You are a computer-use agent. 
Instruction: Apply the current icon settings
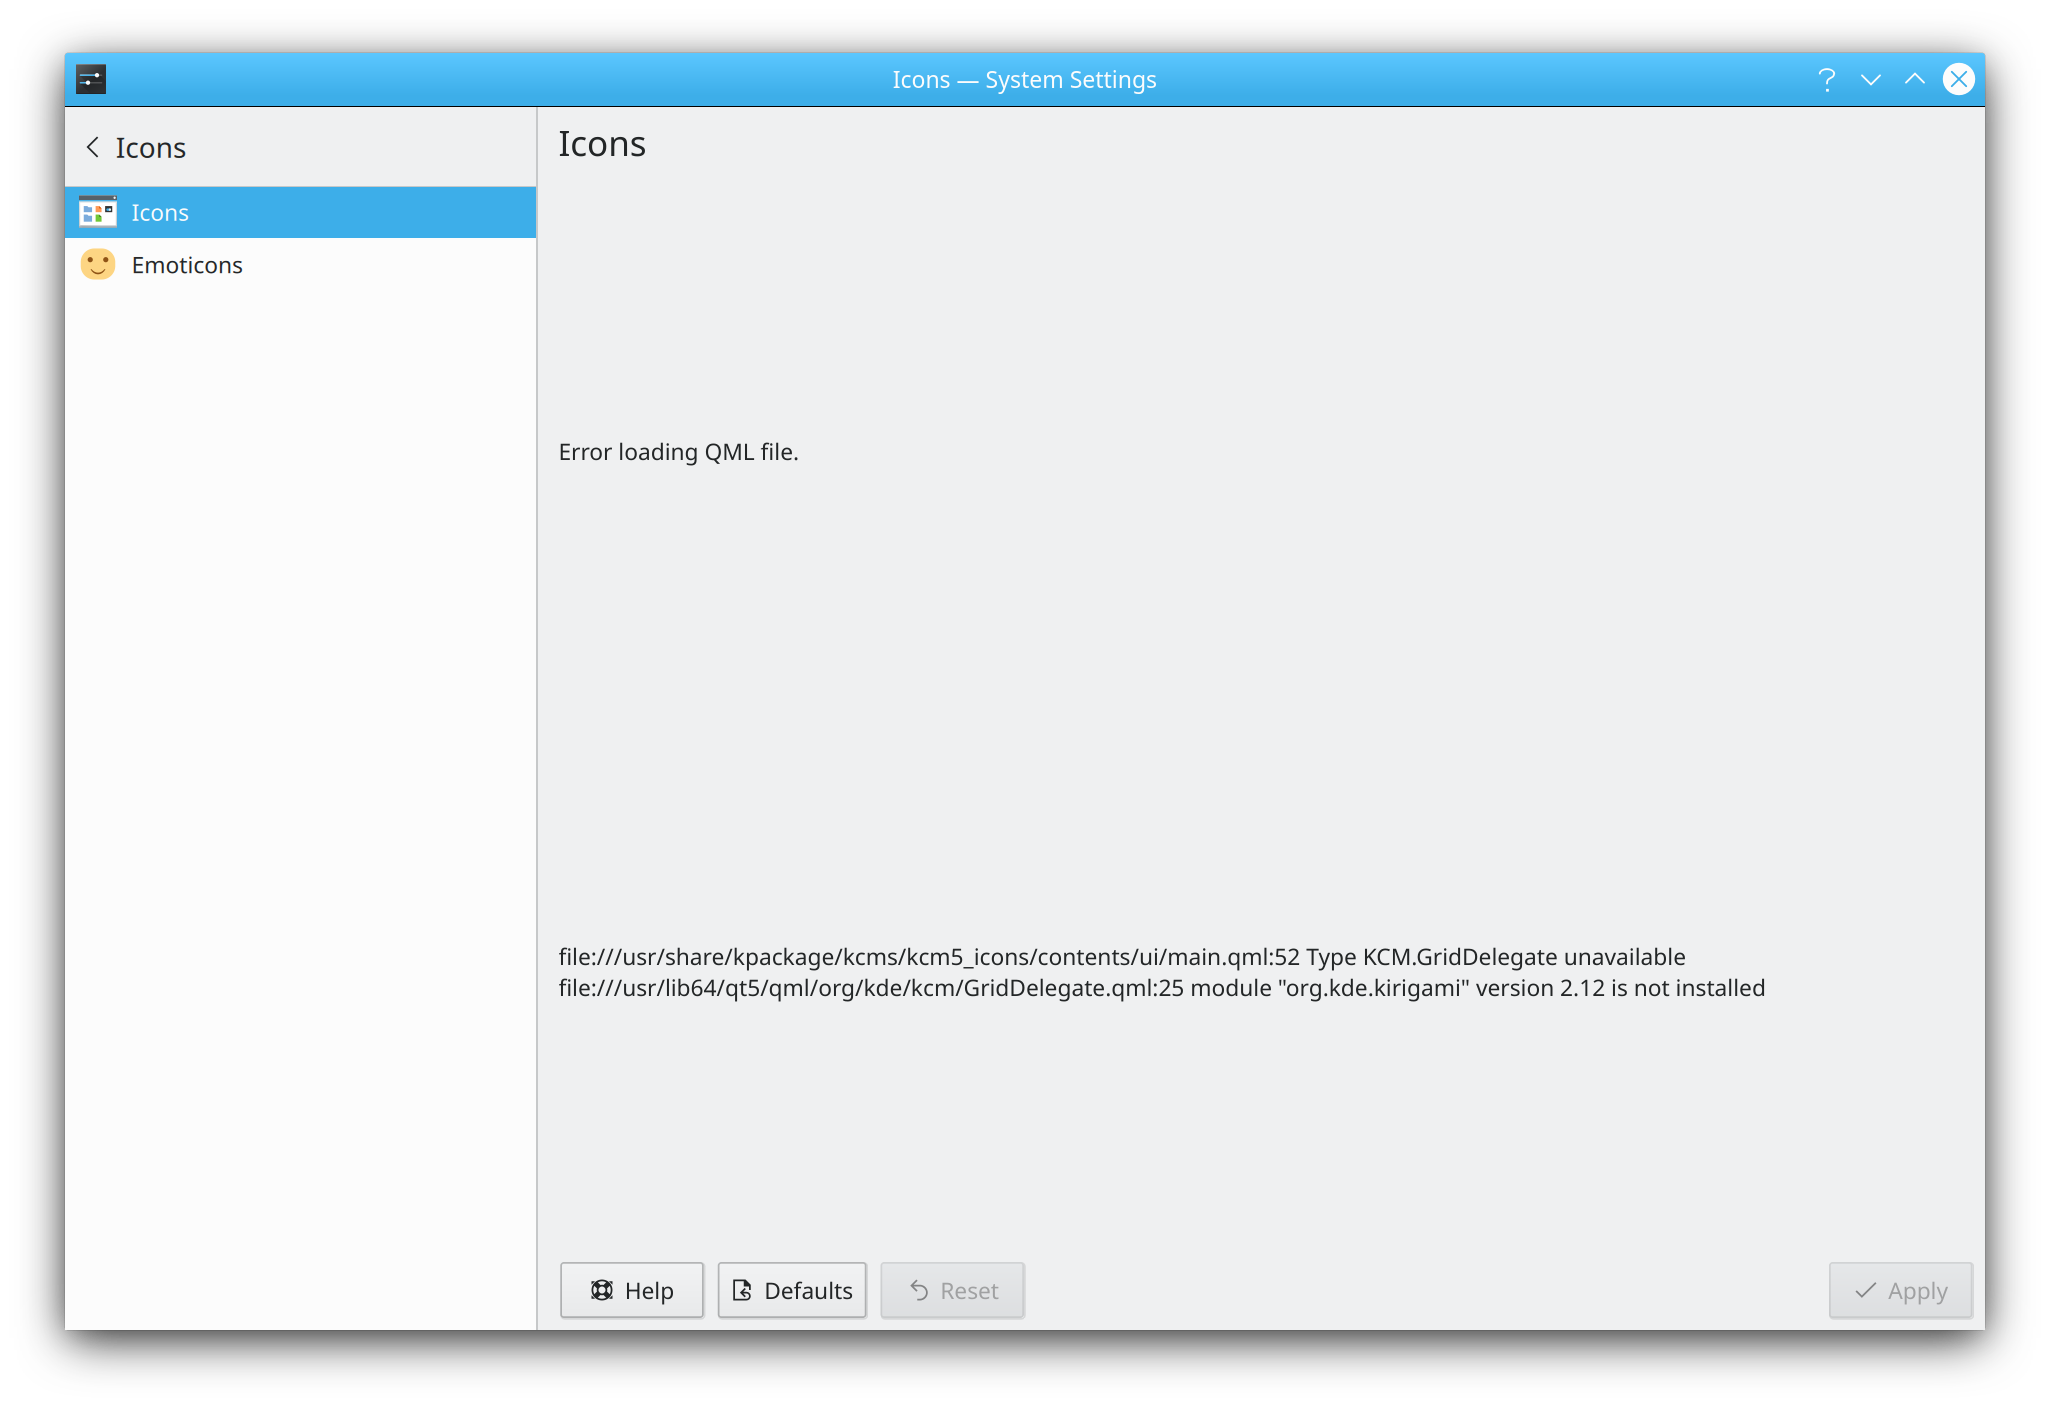tap(1899, 1290)
